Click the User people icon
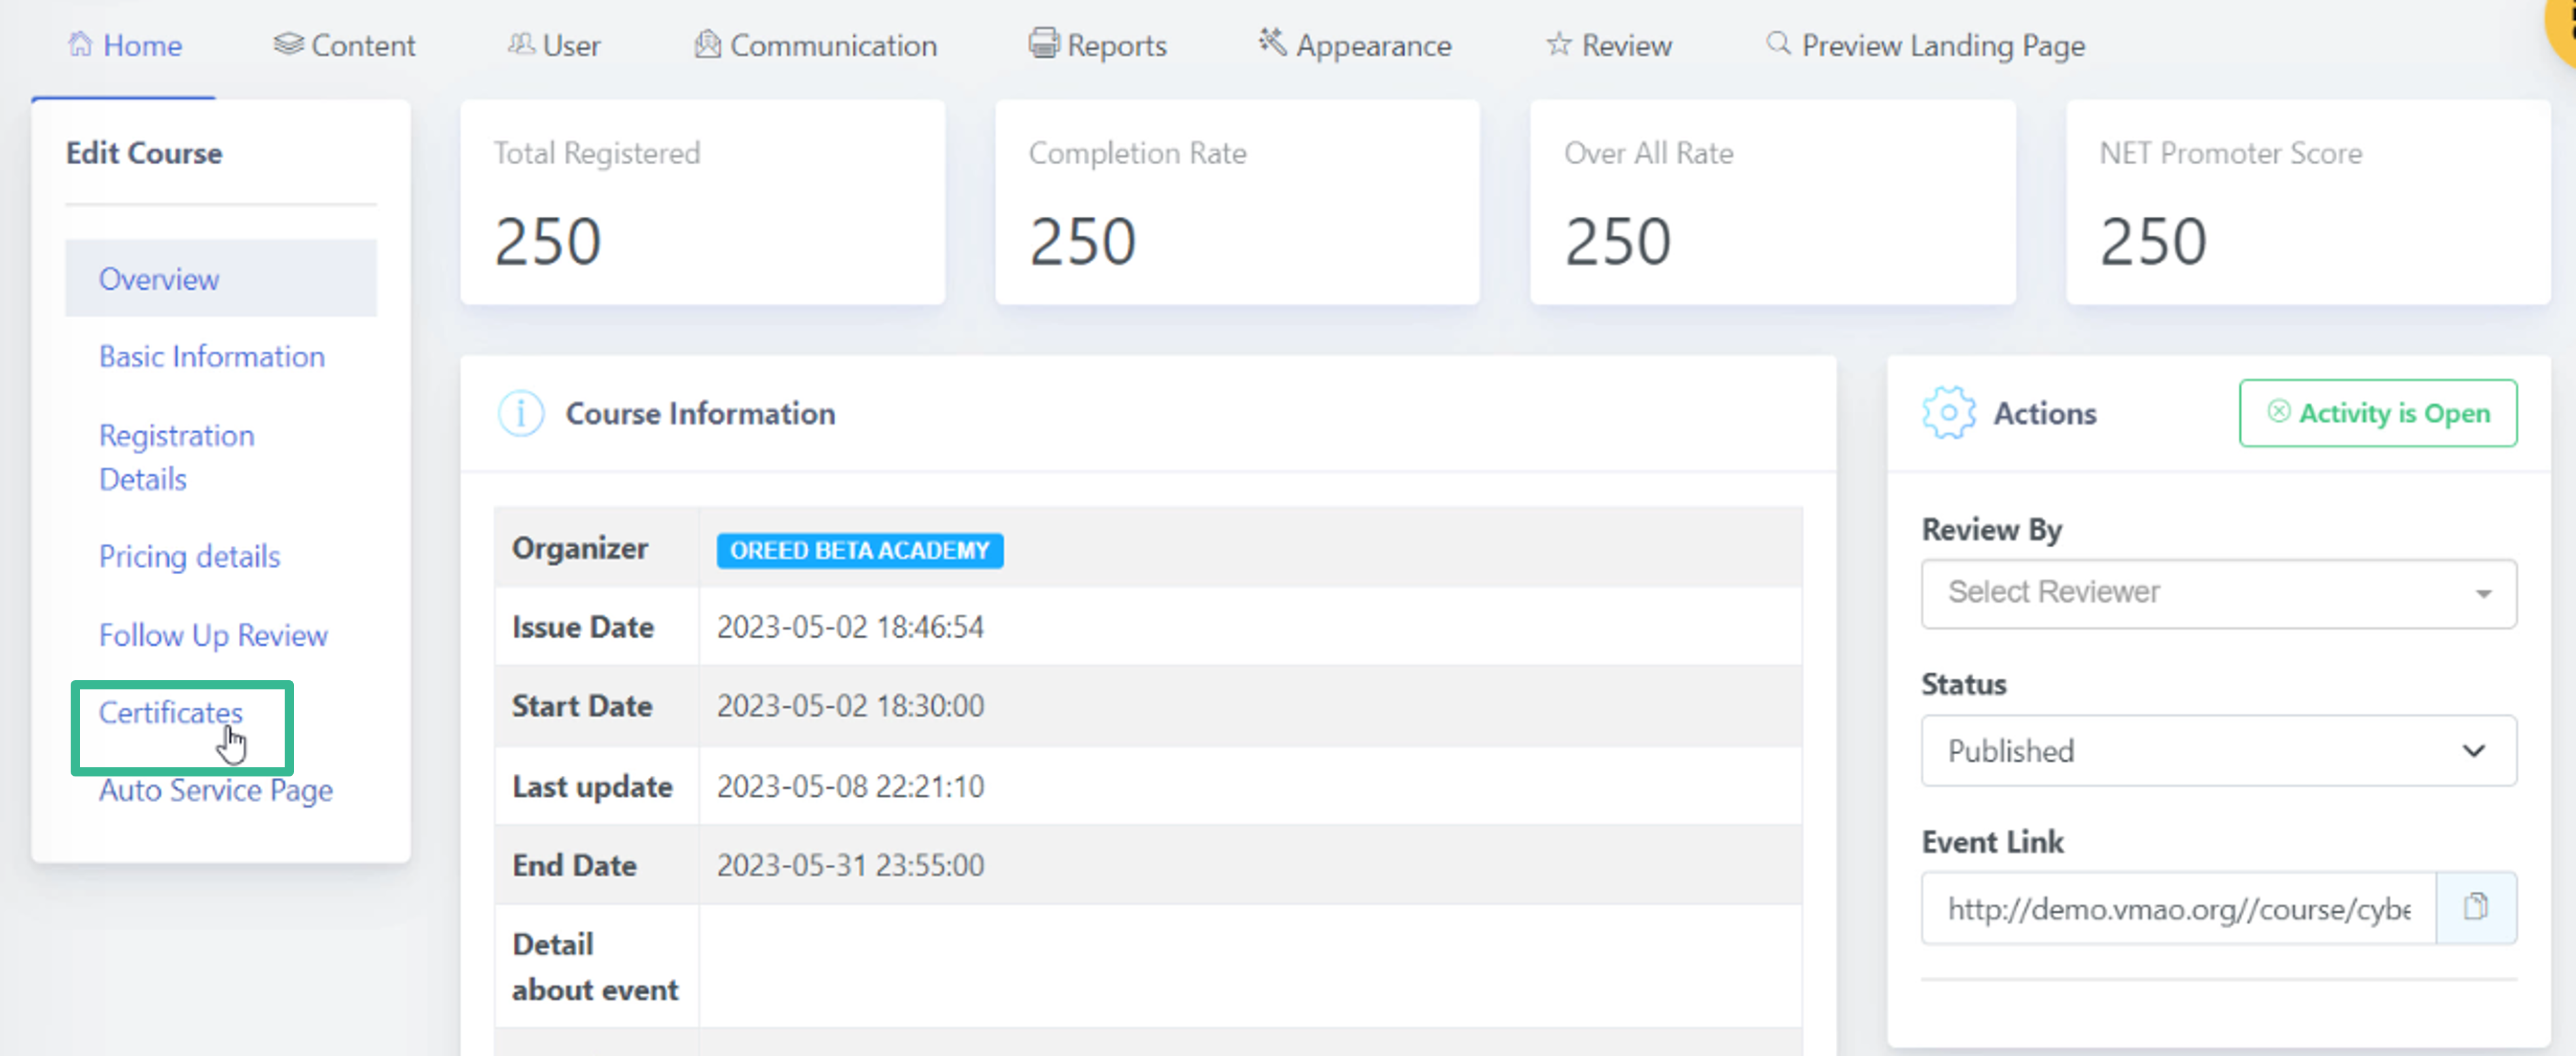The height and width of the screenshot is (1056, 2576). [521, 44]
